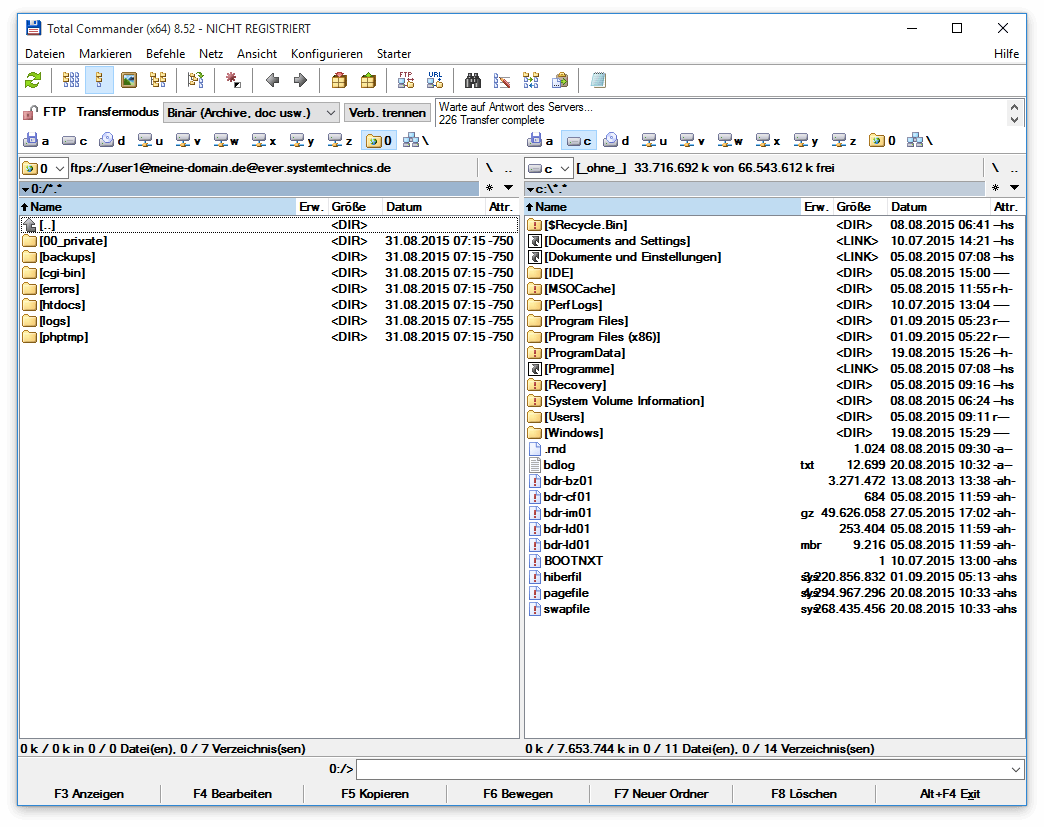Click the tree-with-green-arrow toolbar icon
This screenshot has width=1044, height=827.
coord(195,81)
